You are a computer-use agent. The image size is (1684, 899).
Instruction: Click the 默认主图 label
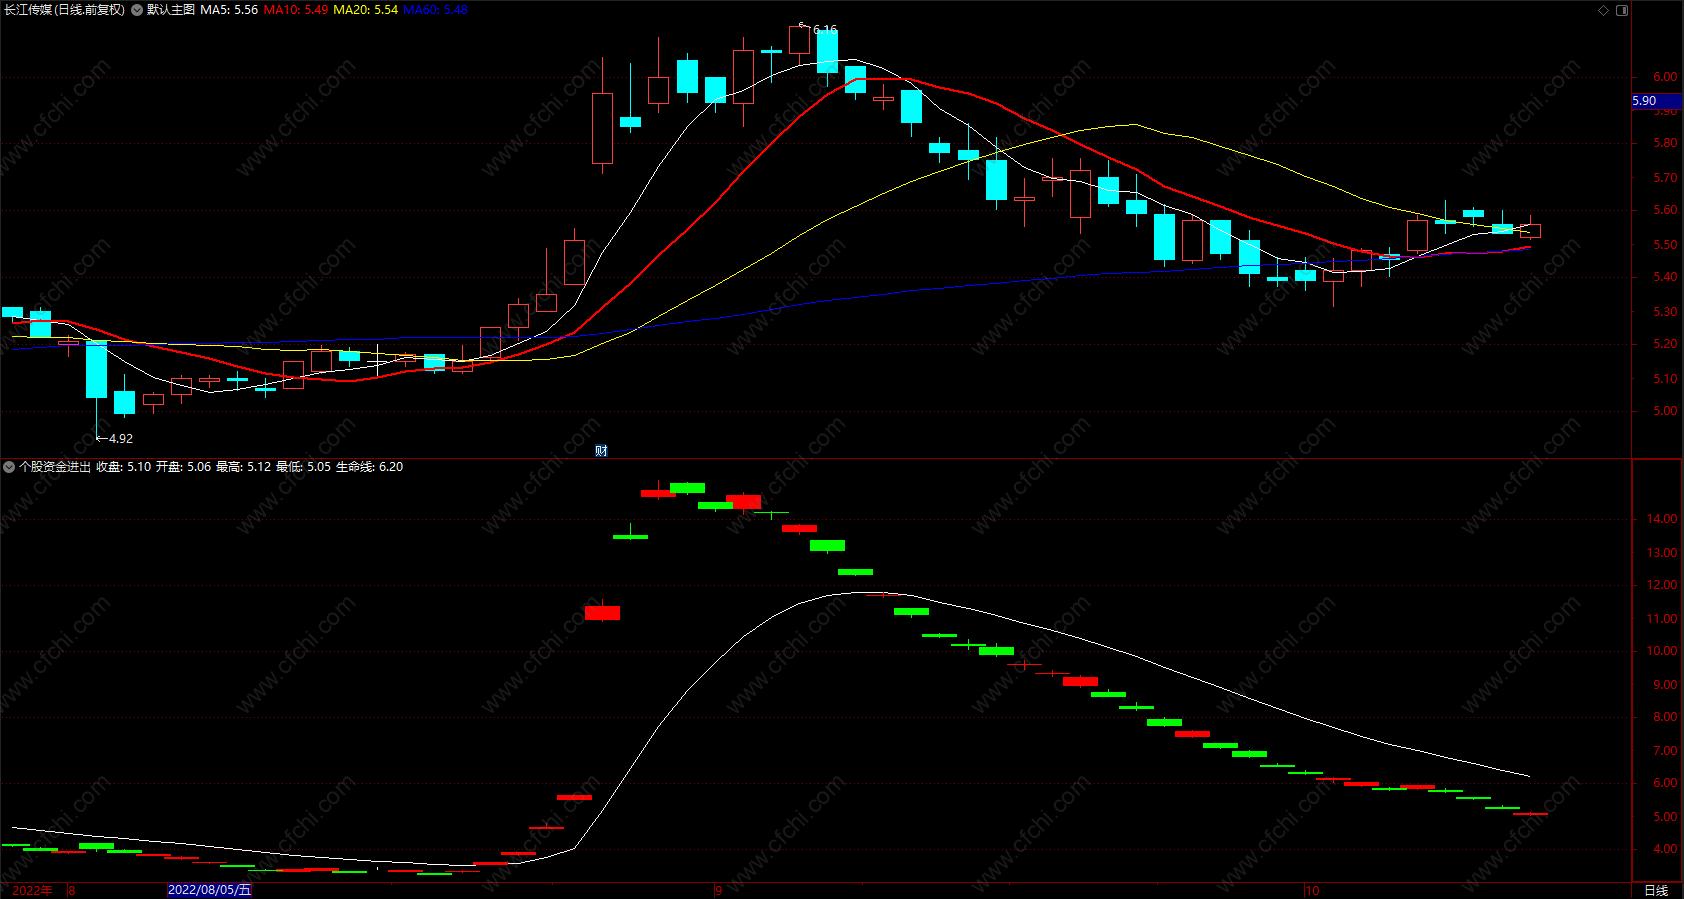171,10
